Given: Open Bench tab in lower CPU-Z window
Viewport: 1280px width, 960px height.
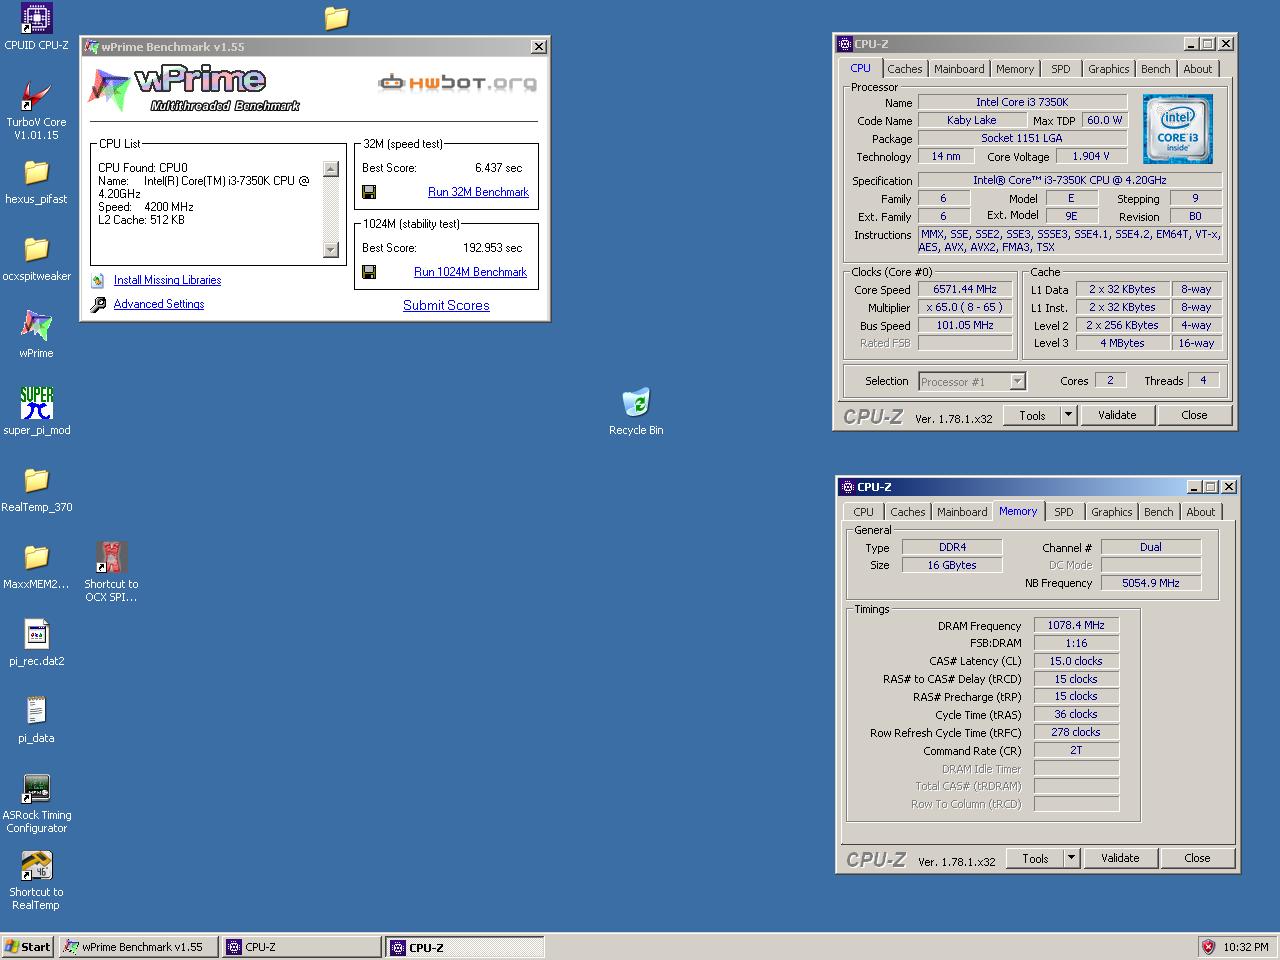Looking at the screenshot, I should 1159,512.
